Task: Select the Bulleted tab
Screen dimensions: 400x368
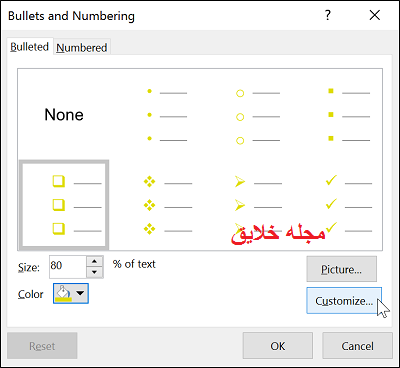Action: click(30, 47)
